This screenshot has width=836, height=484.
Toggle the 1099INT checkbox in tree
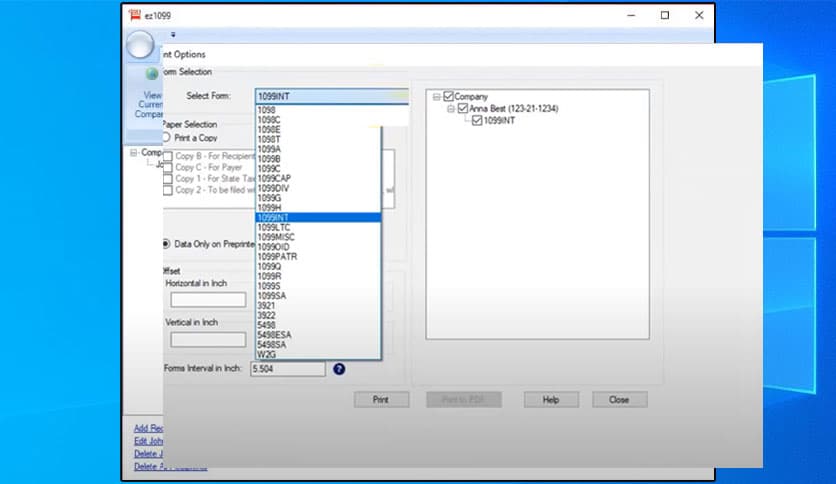click(x=477, y=120)
